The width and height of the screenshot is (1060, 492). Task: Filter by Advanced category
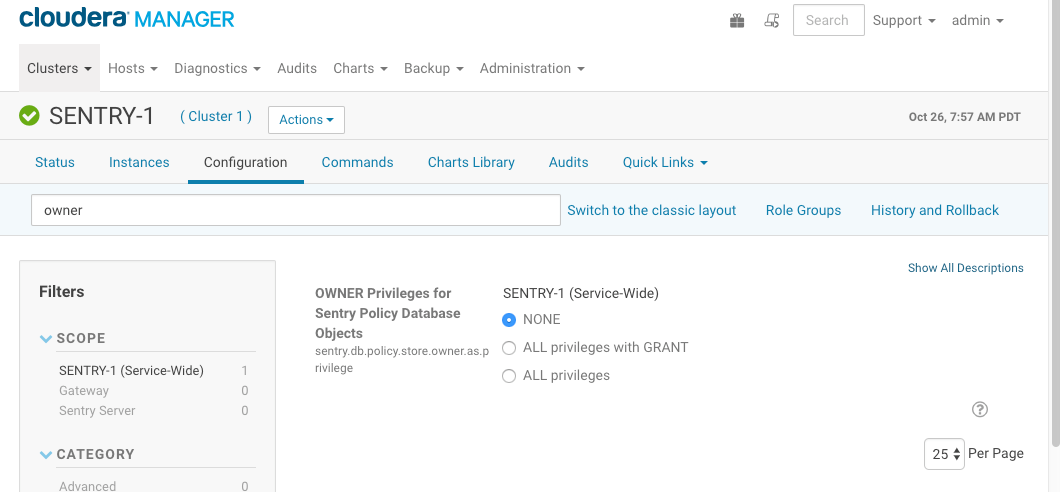click(x=88, y=486)
